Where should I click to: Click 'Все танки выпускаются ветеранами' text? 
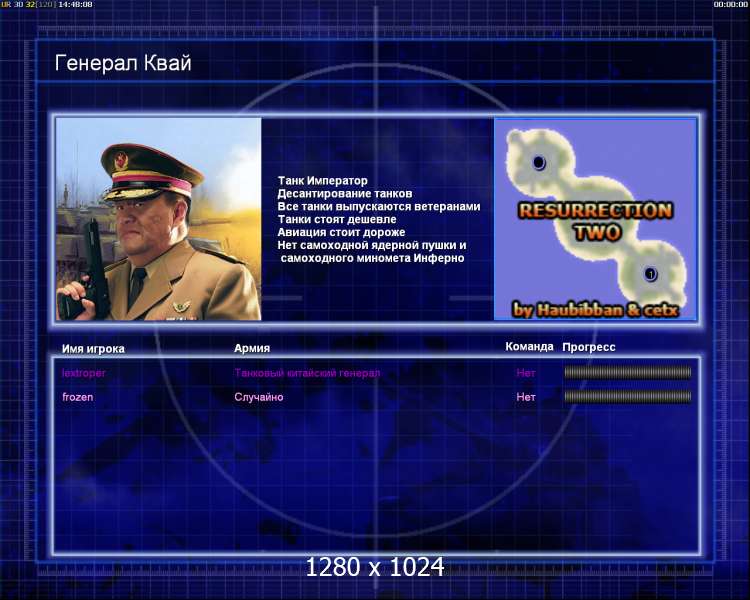(x=379, y=207)
